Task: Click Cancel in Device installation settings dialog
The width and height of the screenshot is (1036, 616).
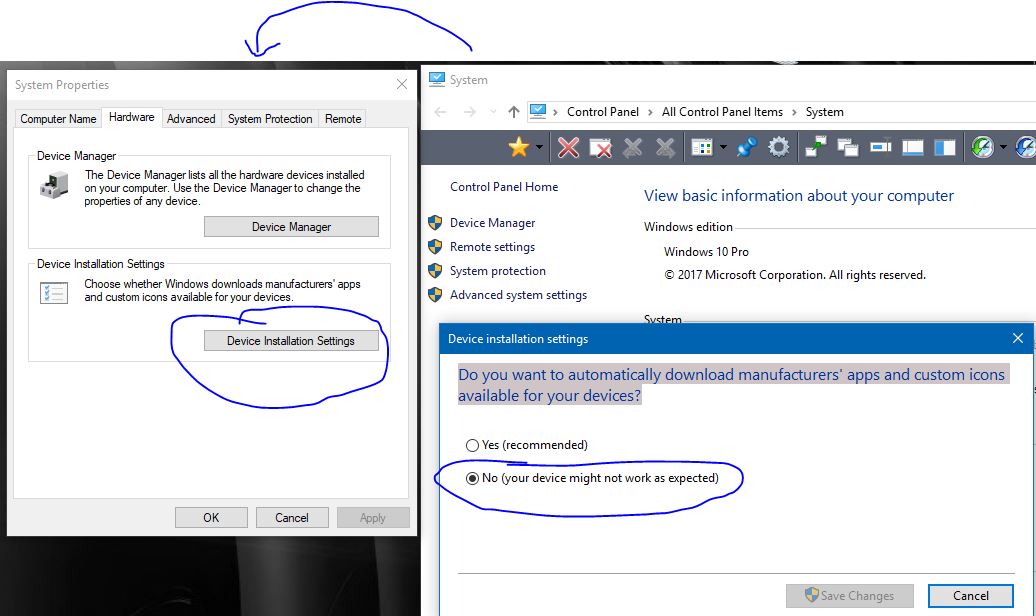Action: 971,596
